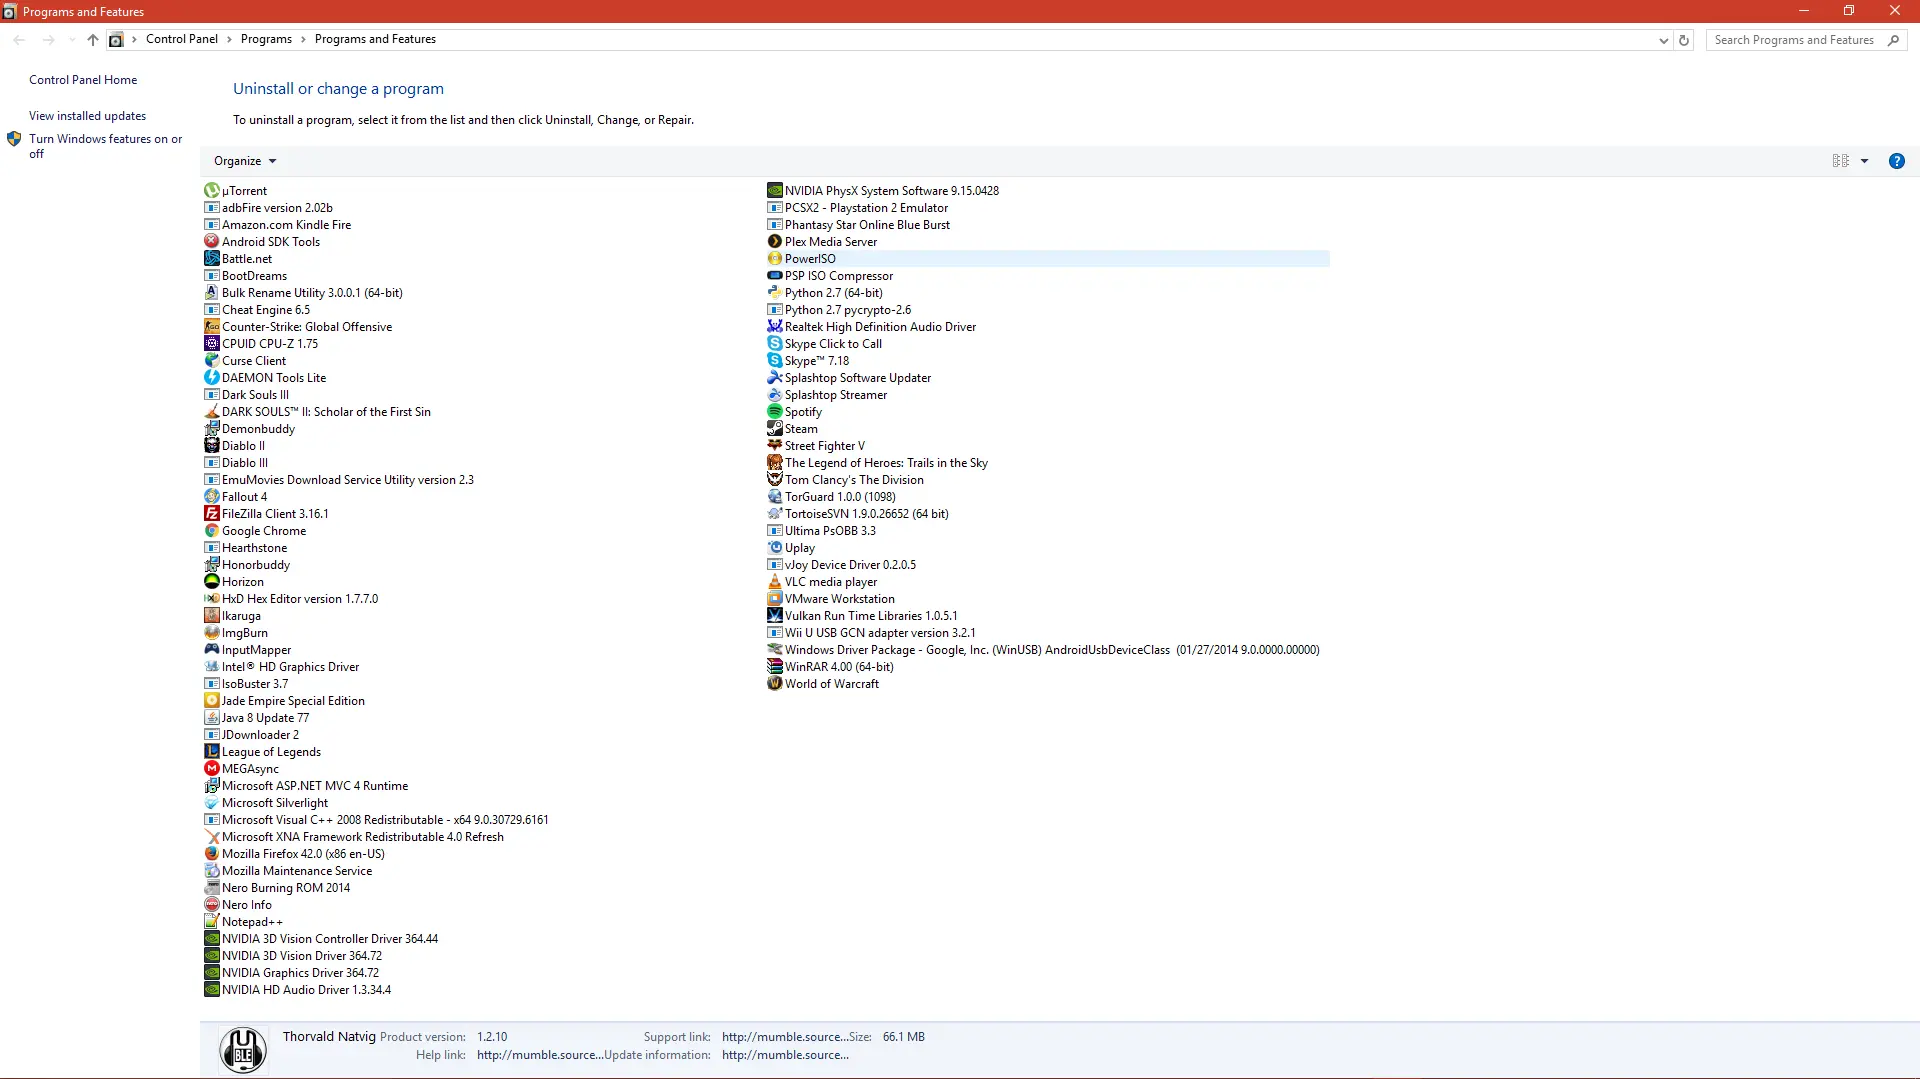Expand the view options dropdown arrow
The image size is (1920, 1079).
click(x=1864, y=161)
